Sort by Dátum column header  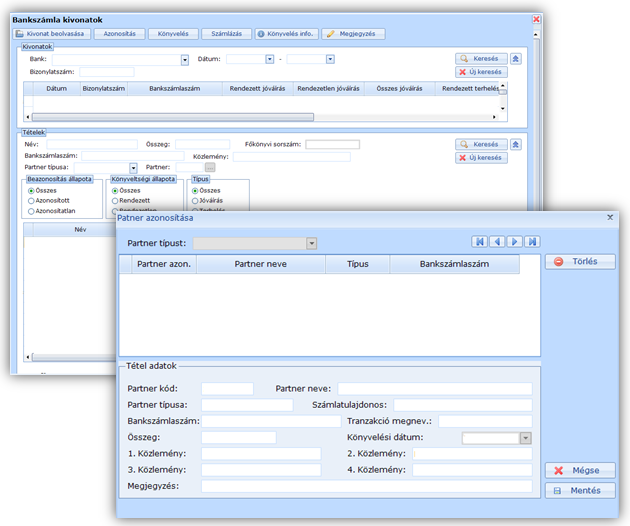click(57, 88)
